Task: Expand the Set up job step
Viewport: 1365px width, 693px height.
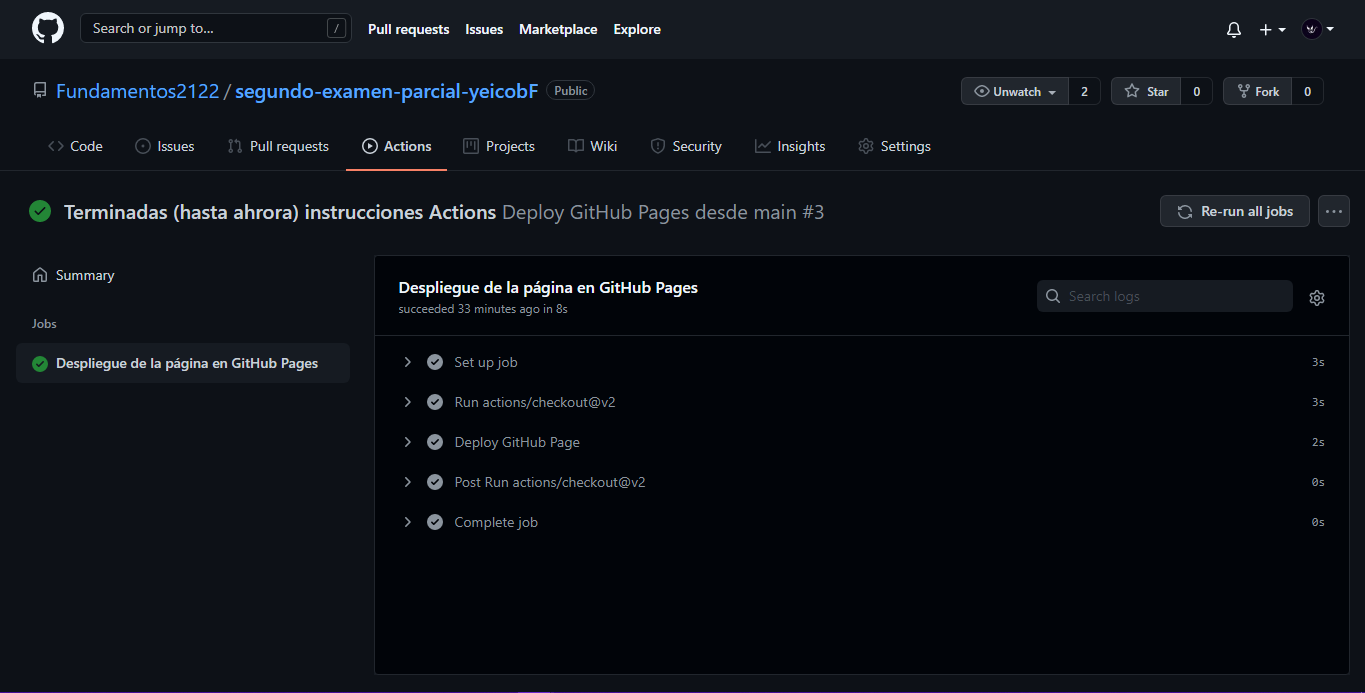Action: pos(407,362)
